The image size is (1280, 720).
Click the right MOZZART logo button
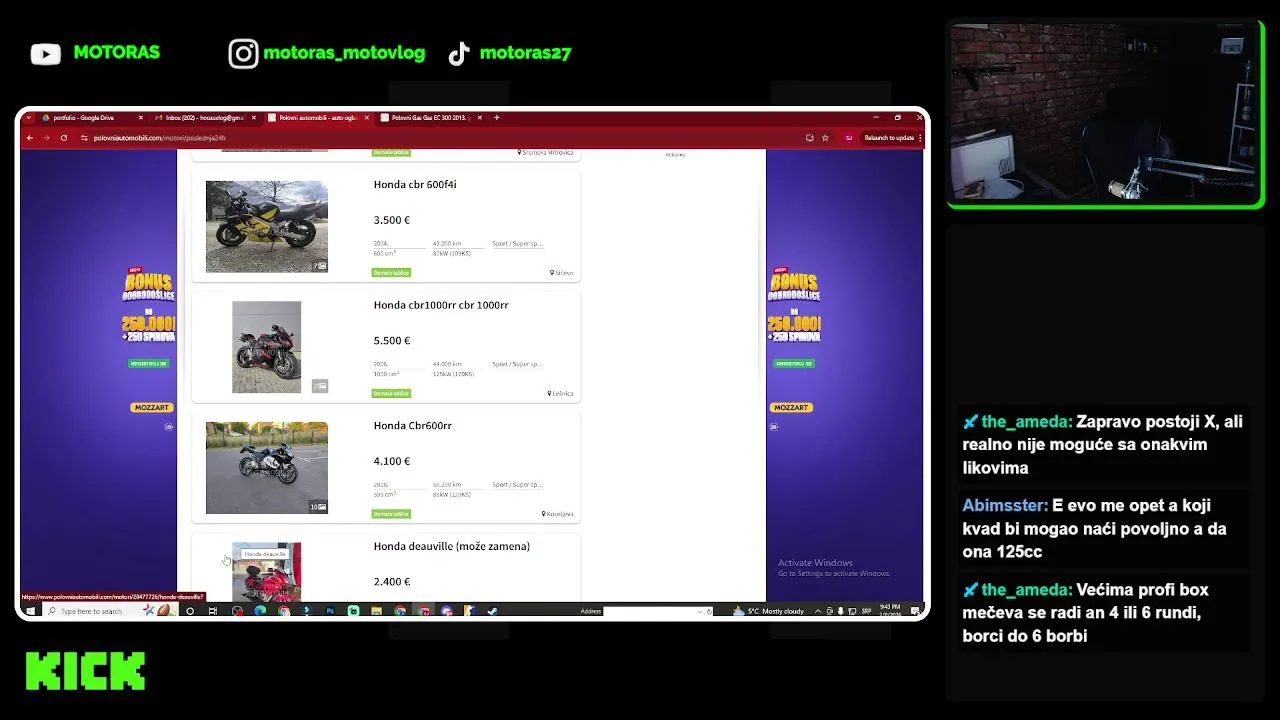(x=790, y=407)
